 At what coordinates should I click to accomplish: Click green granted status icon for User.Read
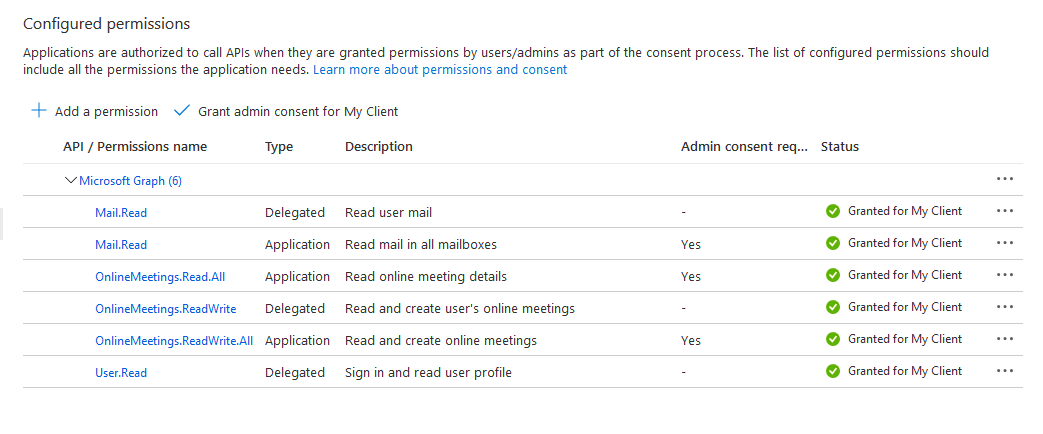point(832,371)
